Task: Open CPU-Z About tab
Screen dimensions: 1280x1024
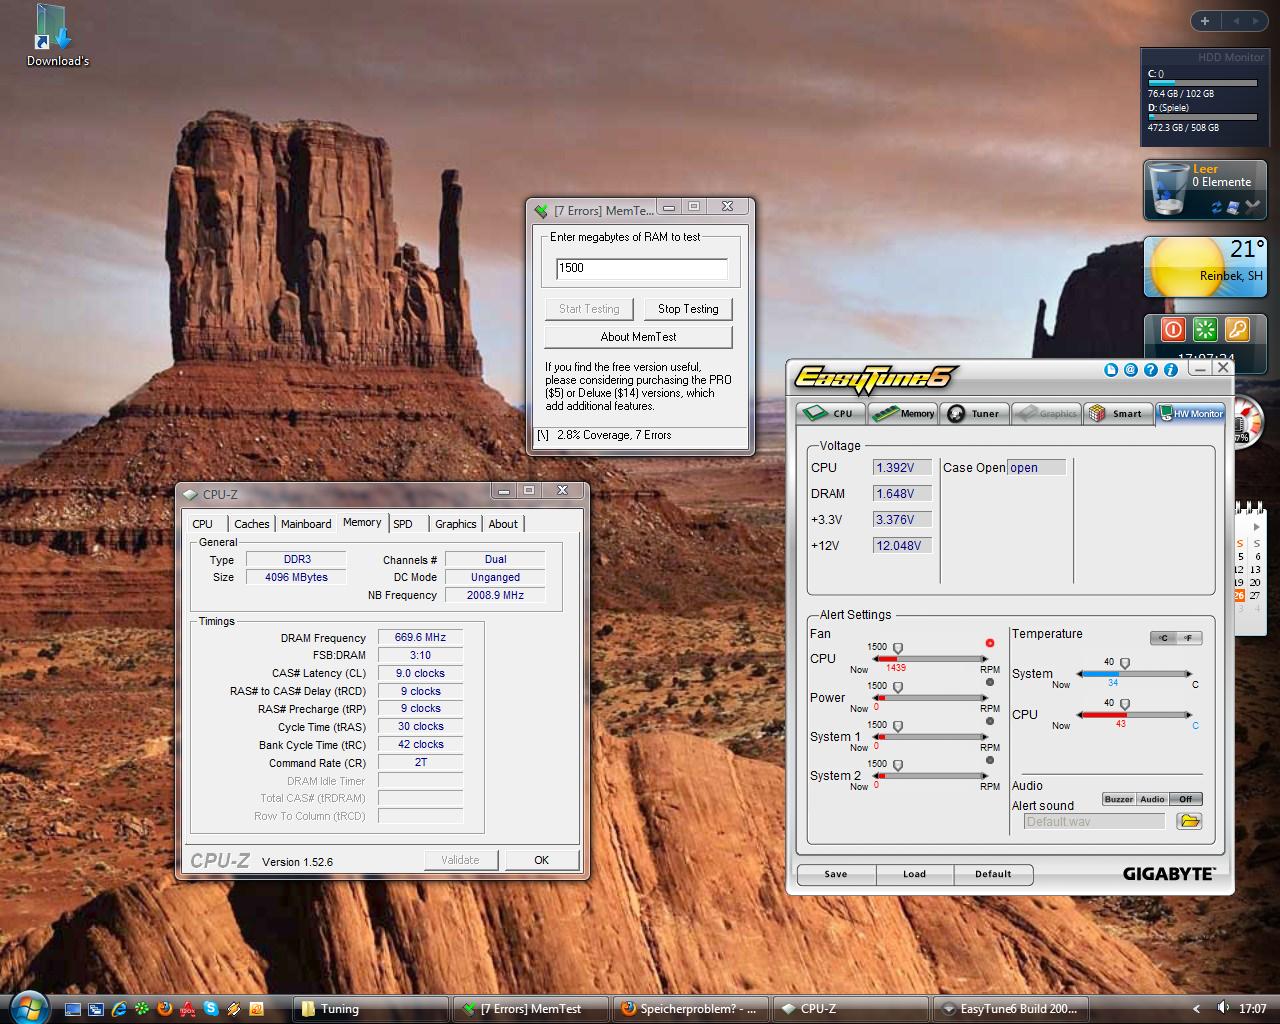Action: [x=503, y=524]
